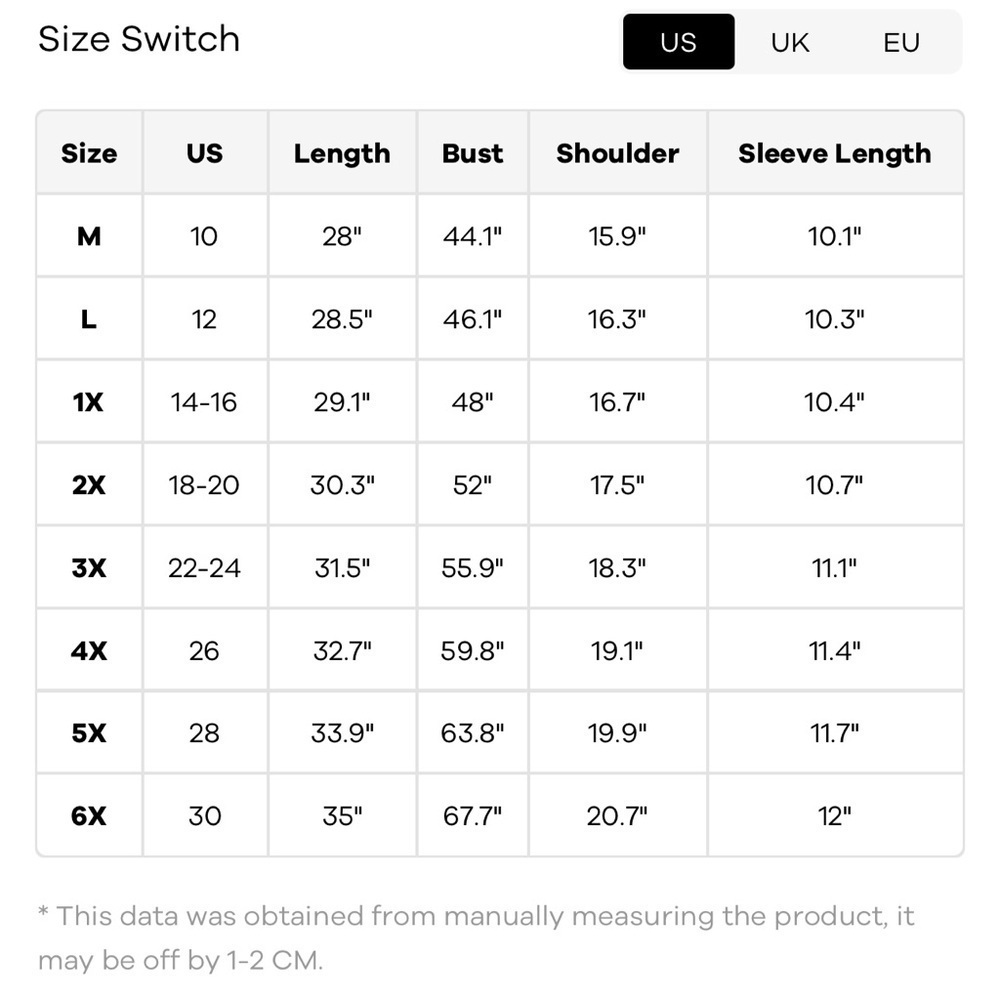The image size is (1000, 1000).
Task: Click the Sleeve Length column header
Action: point(835,153)
